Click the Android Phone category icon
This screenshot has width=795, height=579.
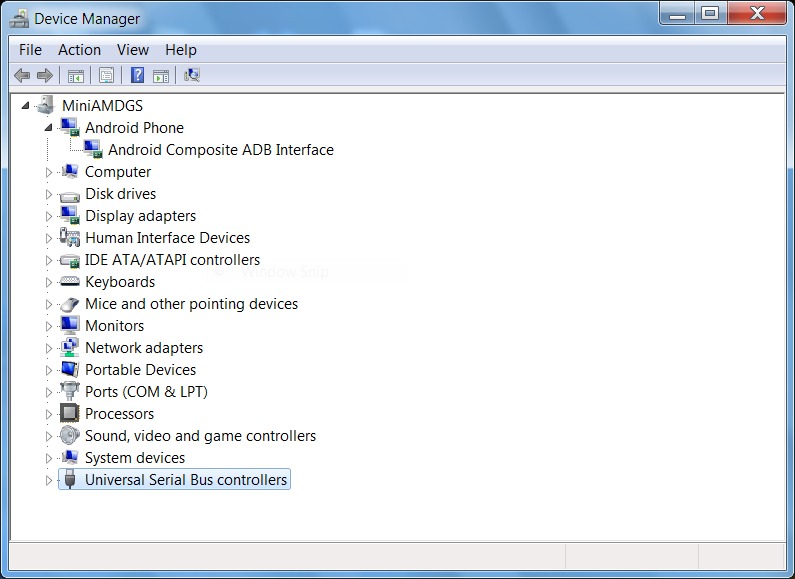[70, 127]
